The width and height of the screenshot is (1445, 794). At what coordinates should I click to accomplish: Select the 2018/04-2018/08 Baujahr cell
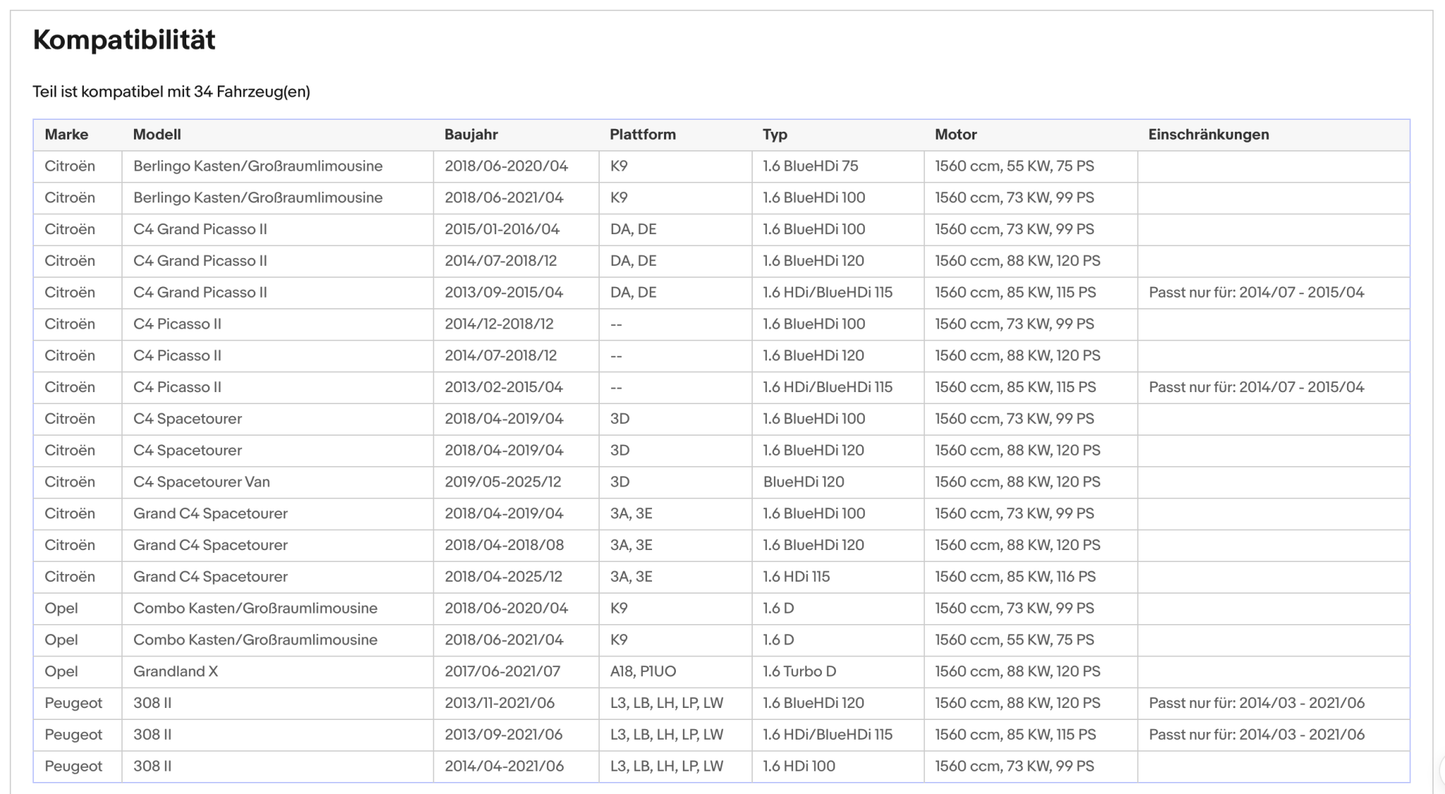516,545
